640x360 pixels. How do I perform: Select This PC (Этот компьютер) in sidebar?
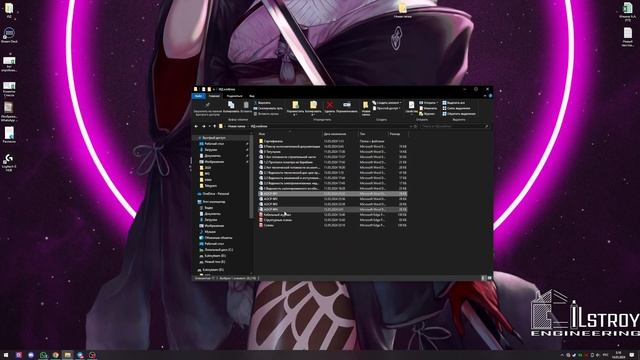coord(211,202)
